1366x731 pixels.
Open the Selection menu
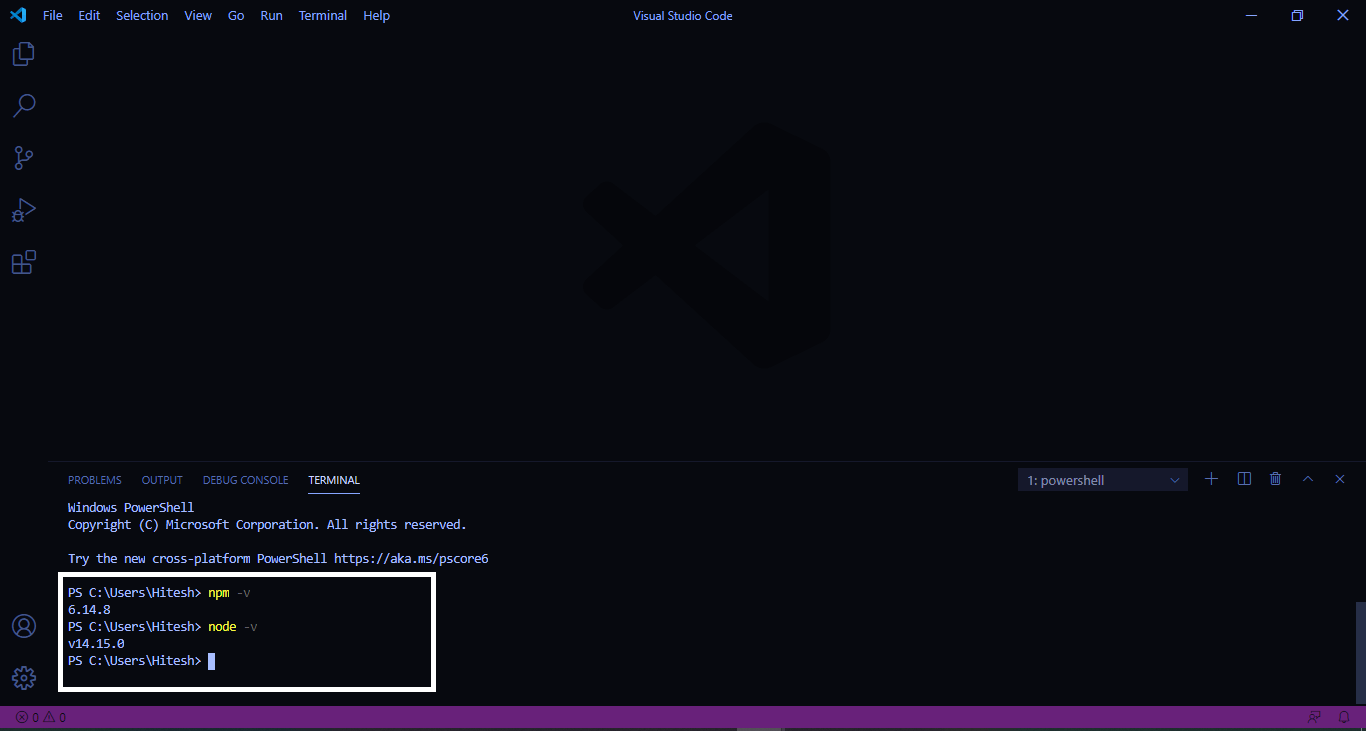[x=142, y=15]
